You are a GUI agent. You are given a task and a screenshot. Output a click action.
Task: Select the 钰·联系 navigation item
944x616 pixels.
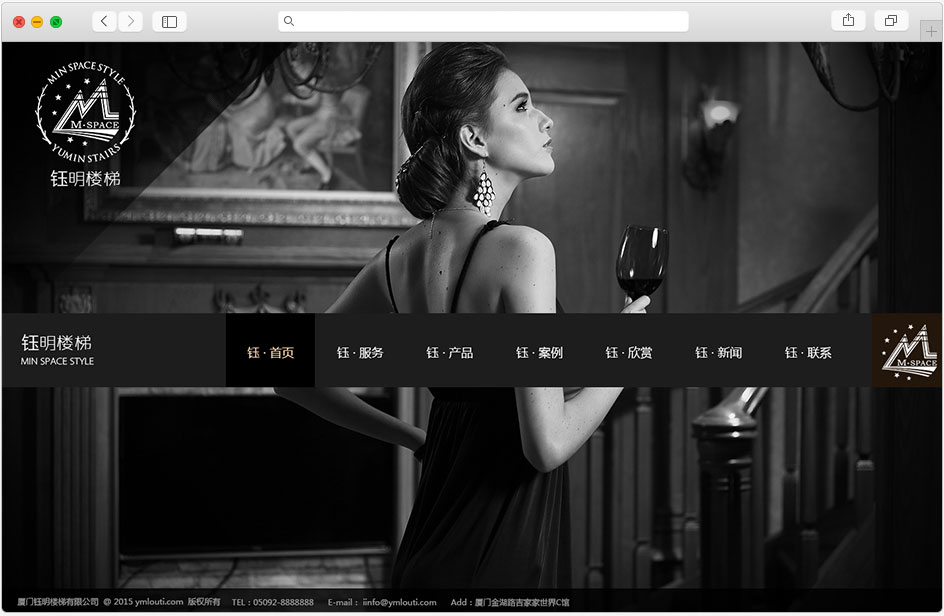point(808,353)
